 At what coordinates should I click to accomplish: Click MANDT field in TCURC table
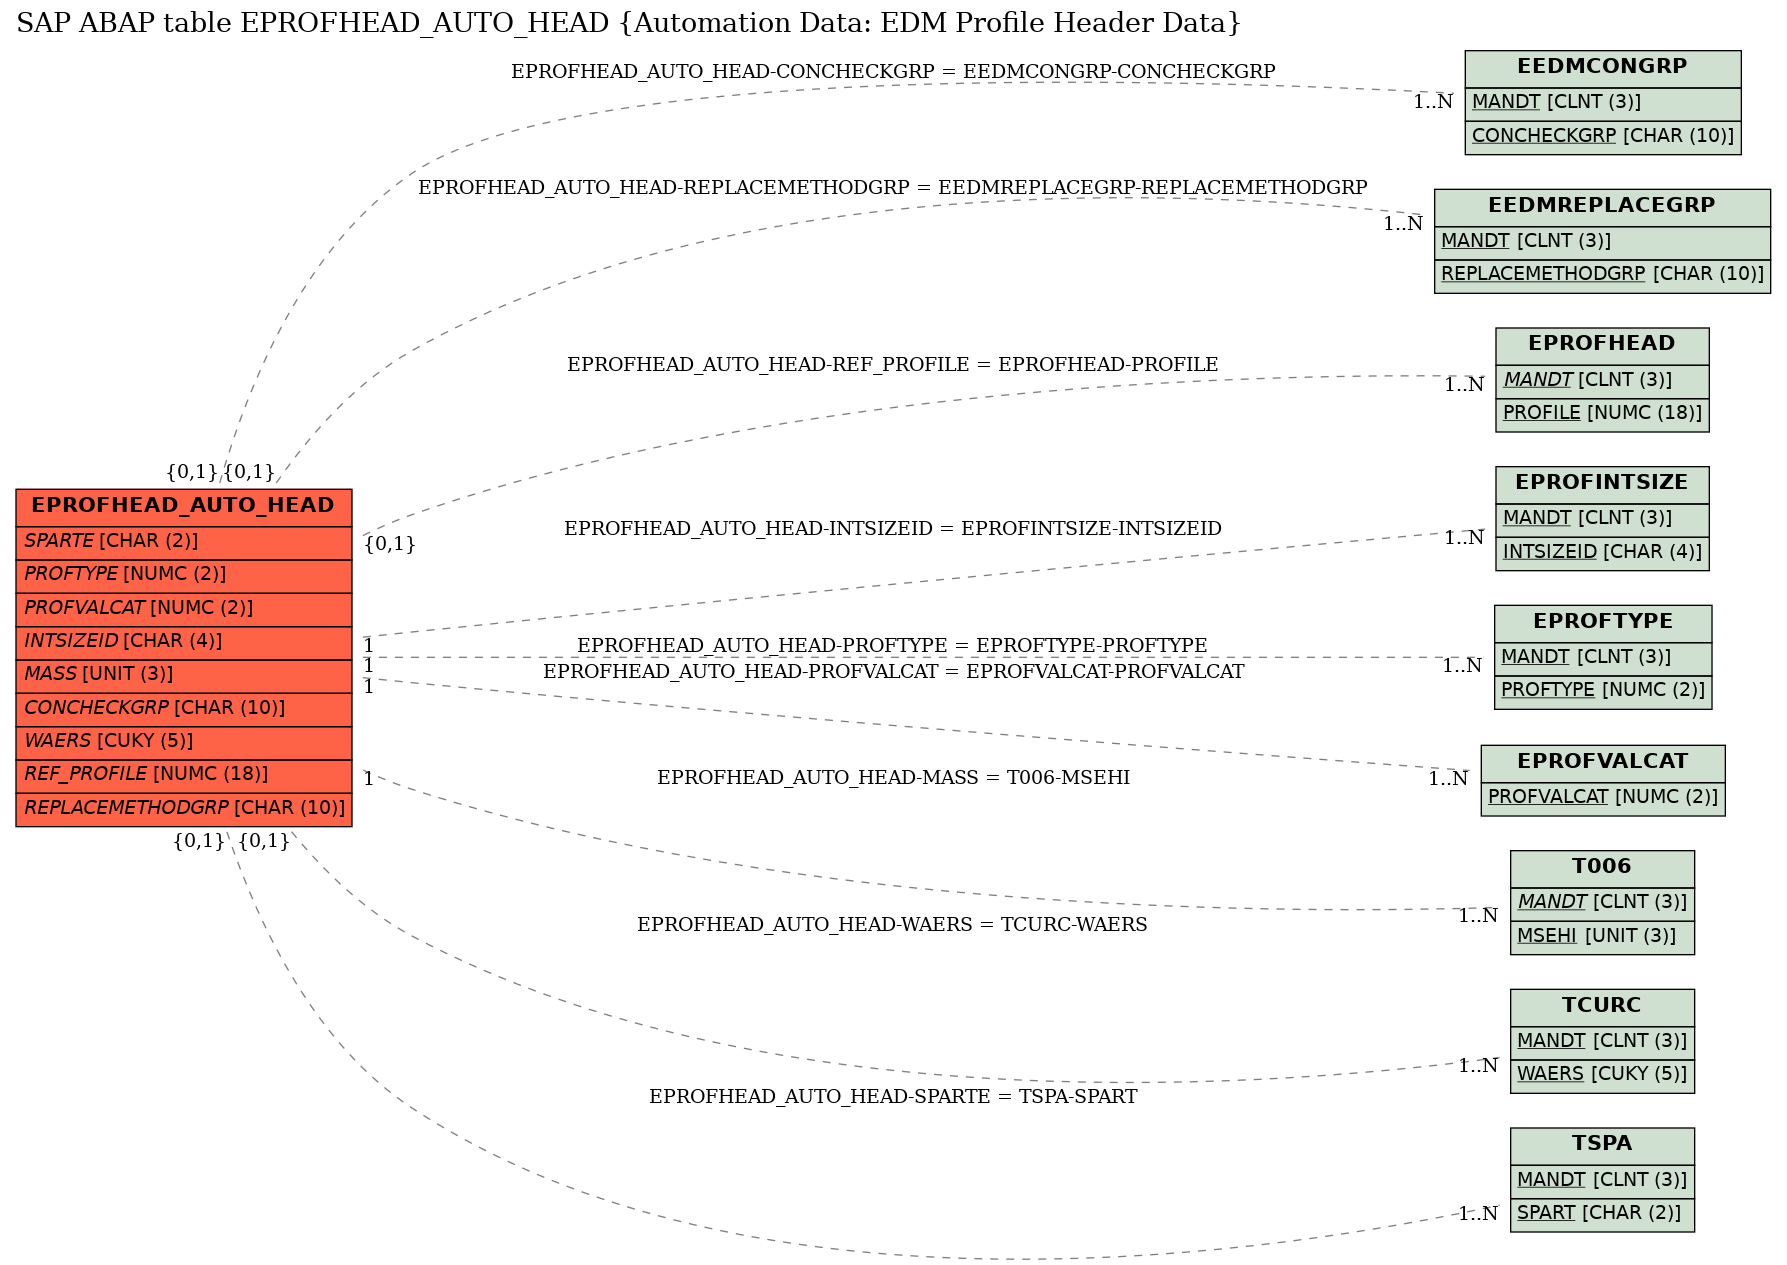click(1602, 1042)
